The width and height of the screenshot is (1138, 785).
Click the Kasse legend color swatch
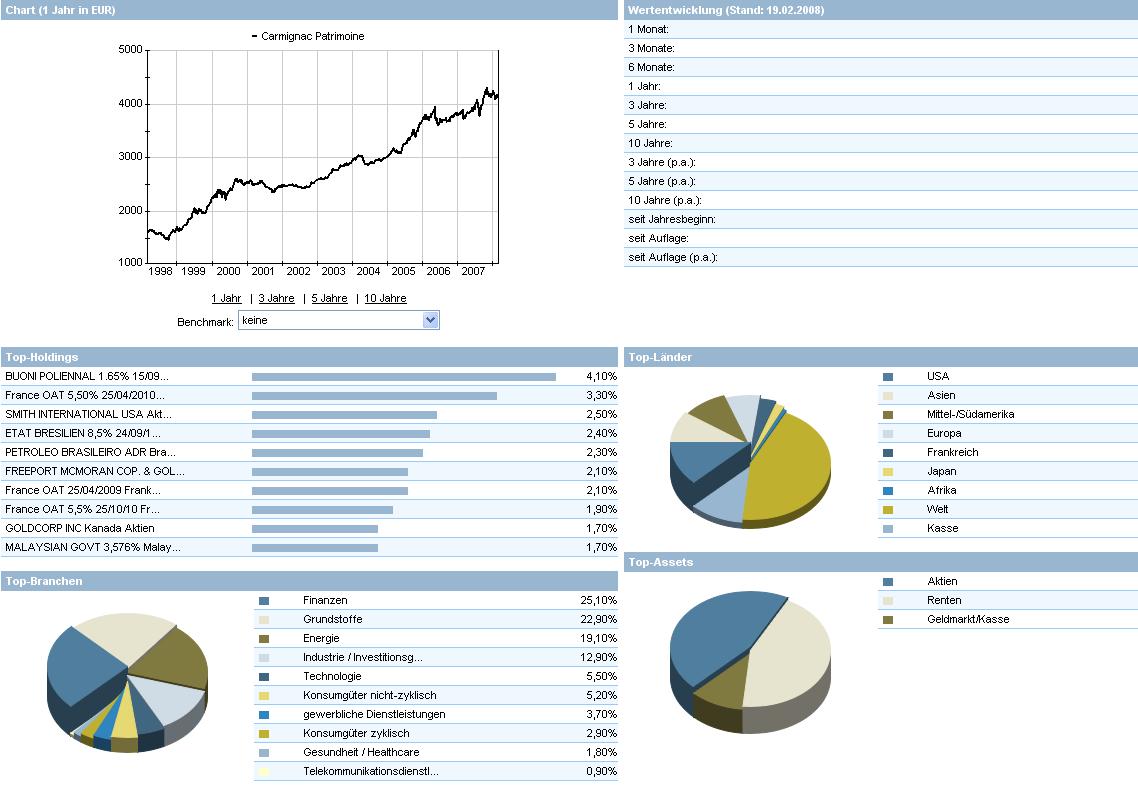[888, 529]
